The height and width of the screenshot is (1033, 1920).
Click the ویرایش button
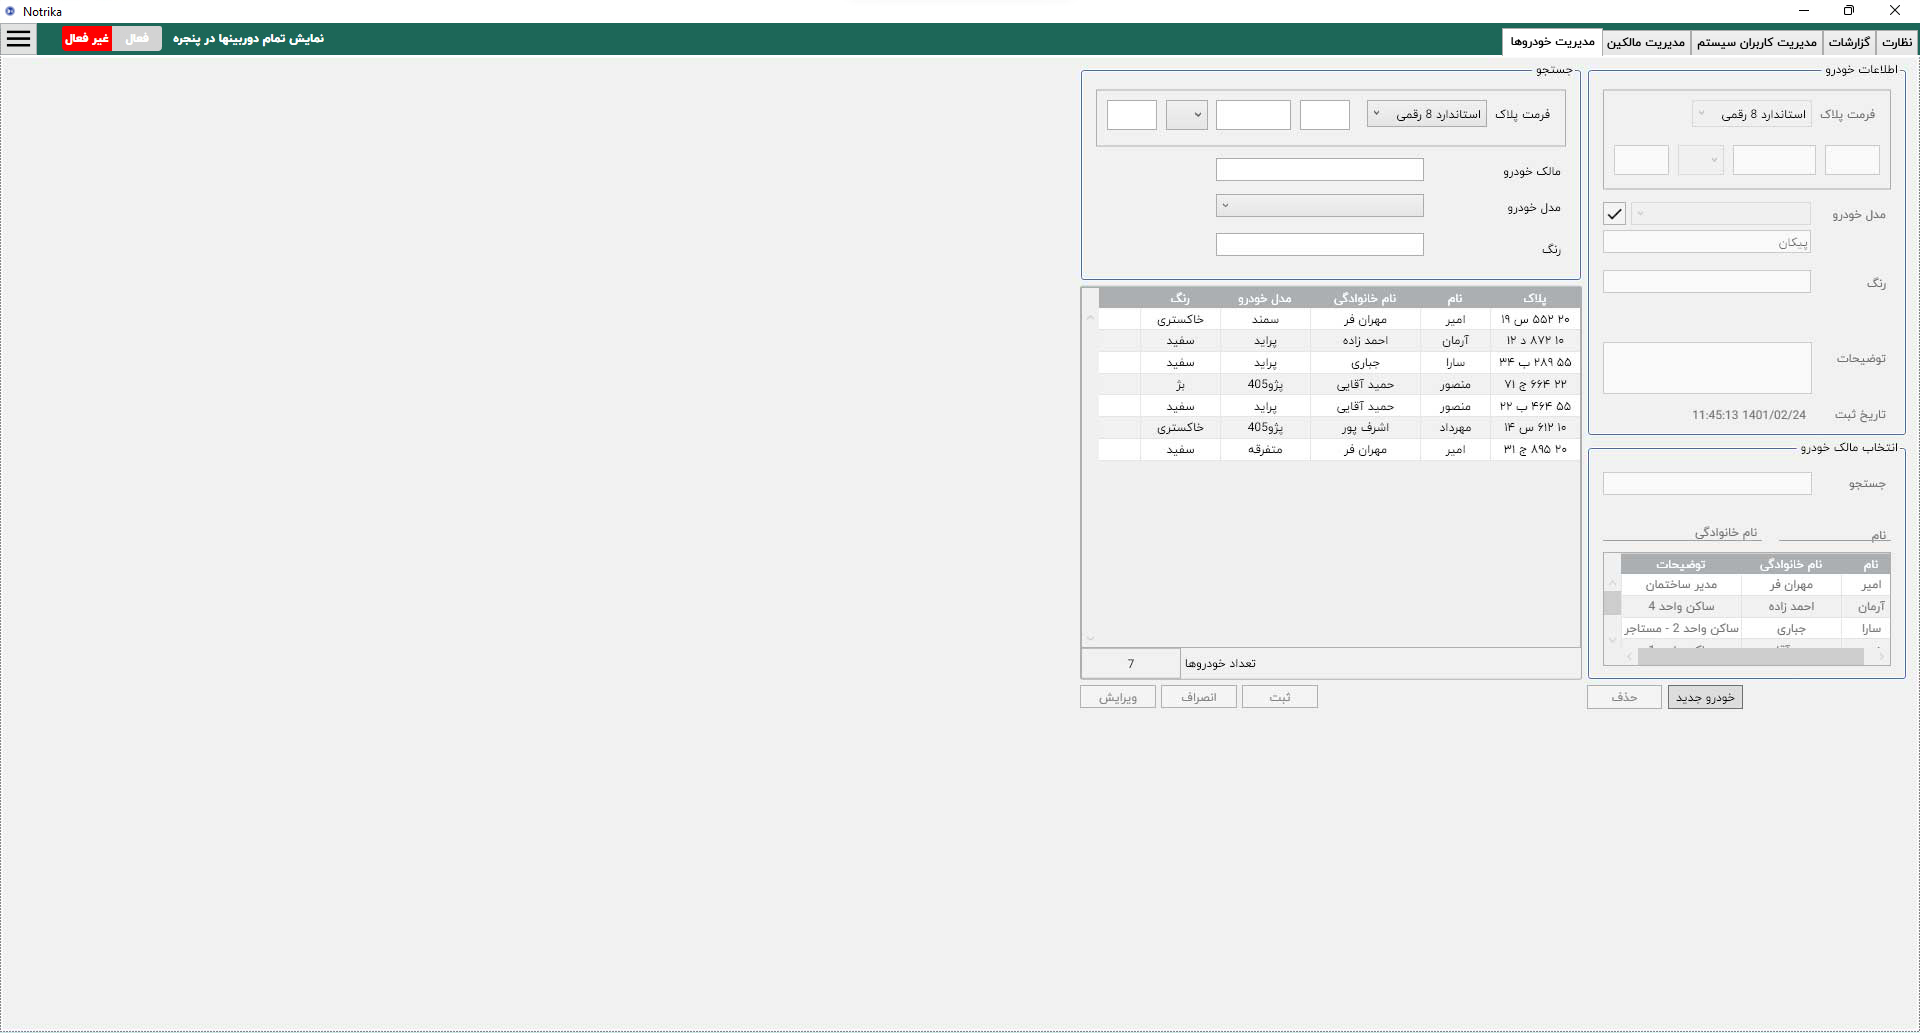click(x=1118, y=697)
